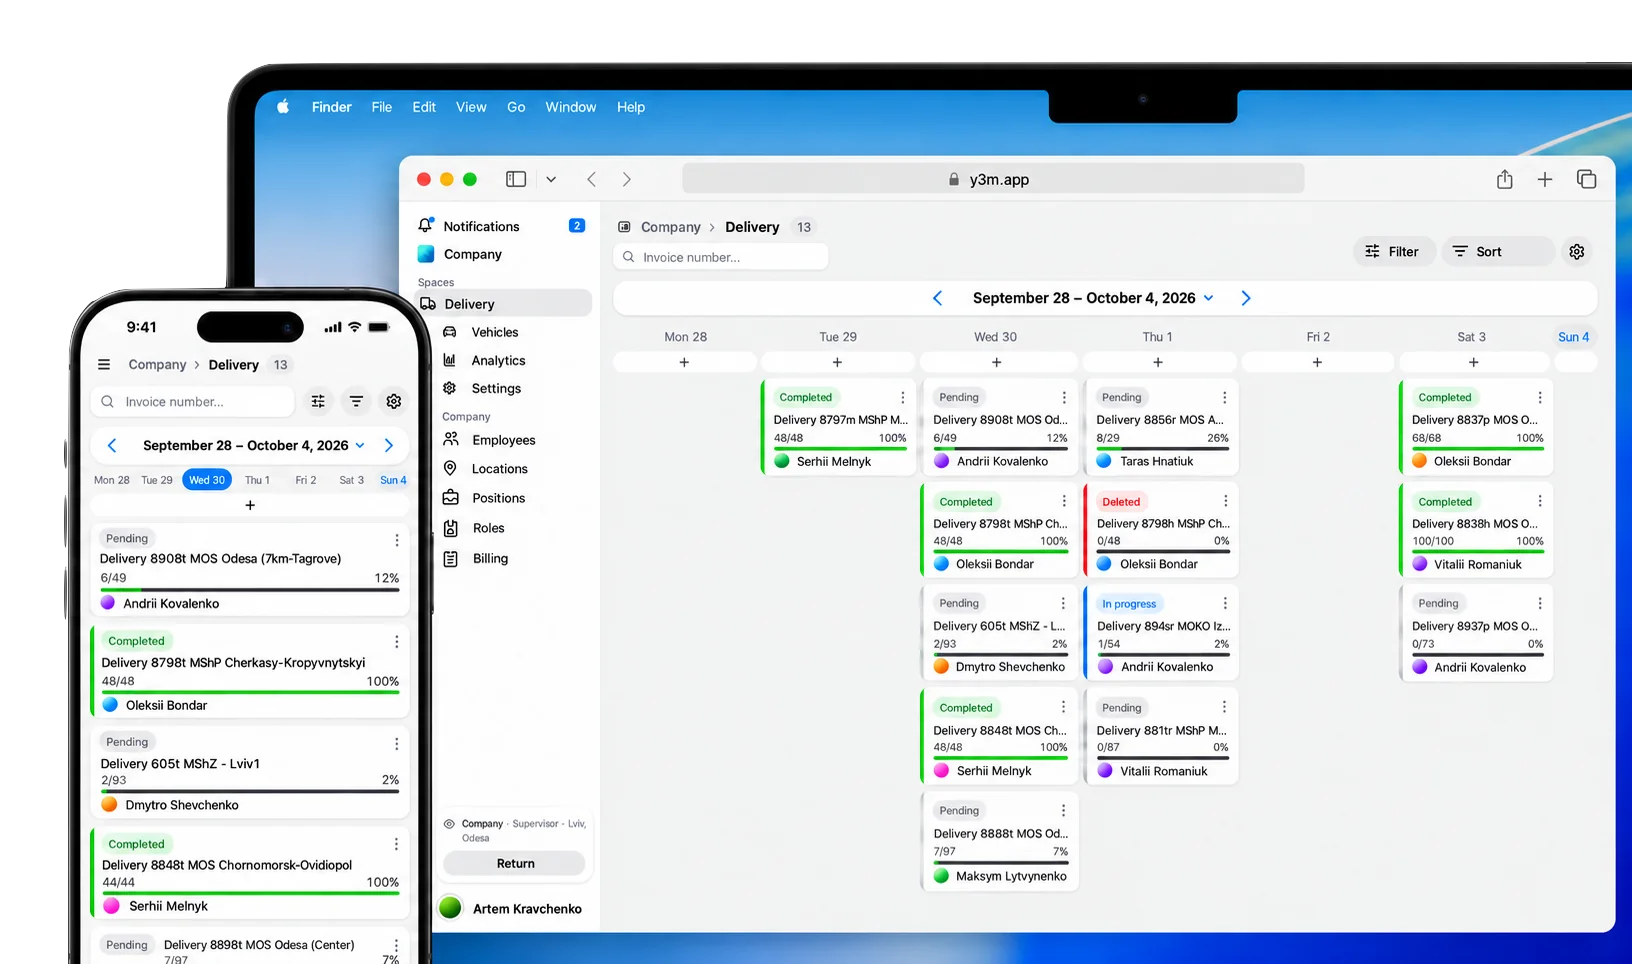Open the Notifications bell in the sidebar
This screenshot has width=1632, height=964.
[x=426, y=226]
